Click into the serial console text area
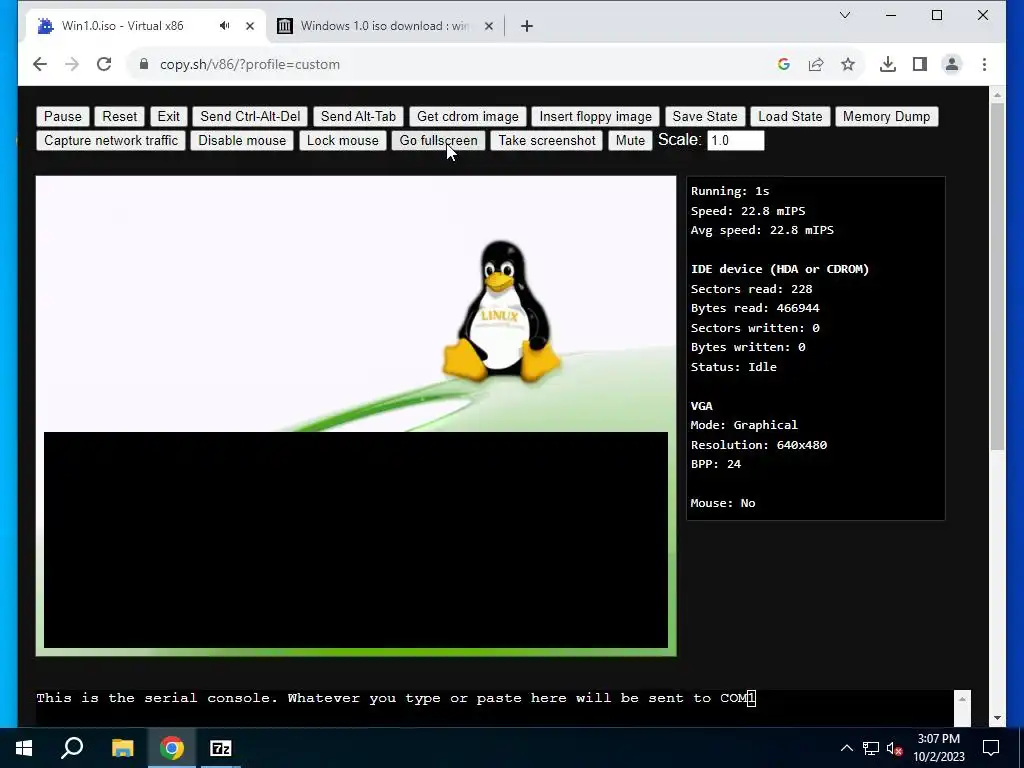 tap(494, 708)
